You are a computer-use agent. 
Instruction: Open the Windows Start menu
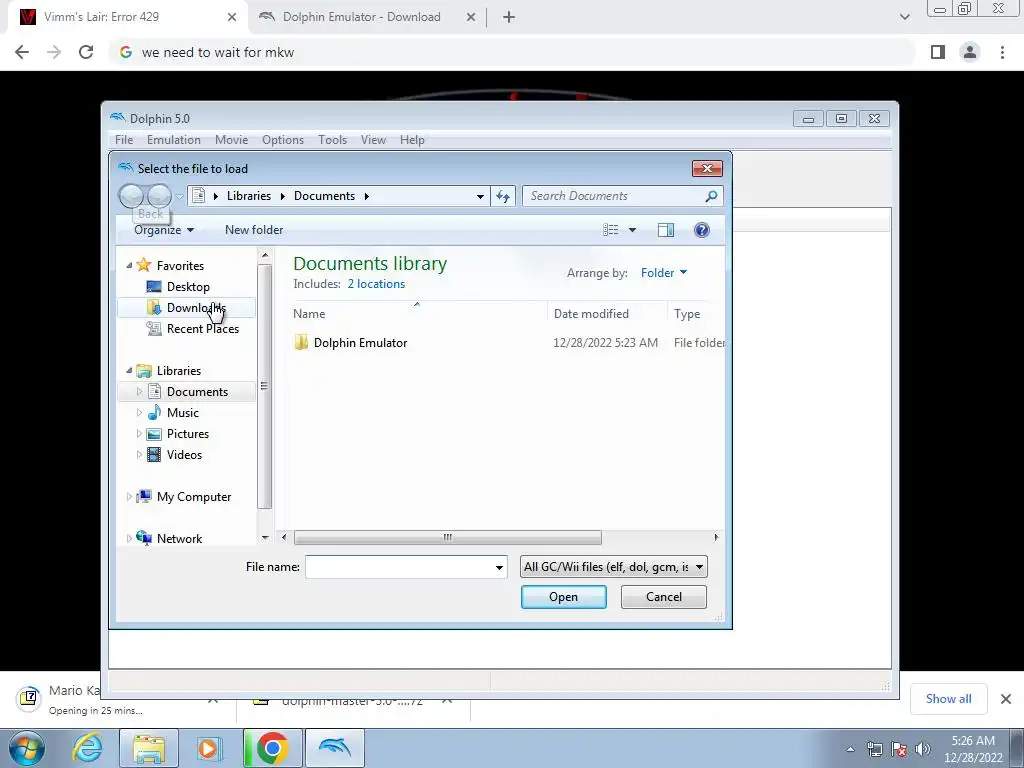[26, 748]
